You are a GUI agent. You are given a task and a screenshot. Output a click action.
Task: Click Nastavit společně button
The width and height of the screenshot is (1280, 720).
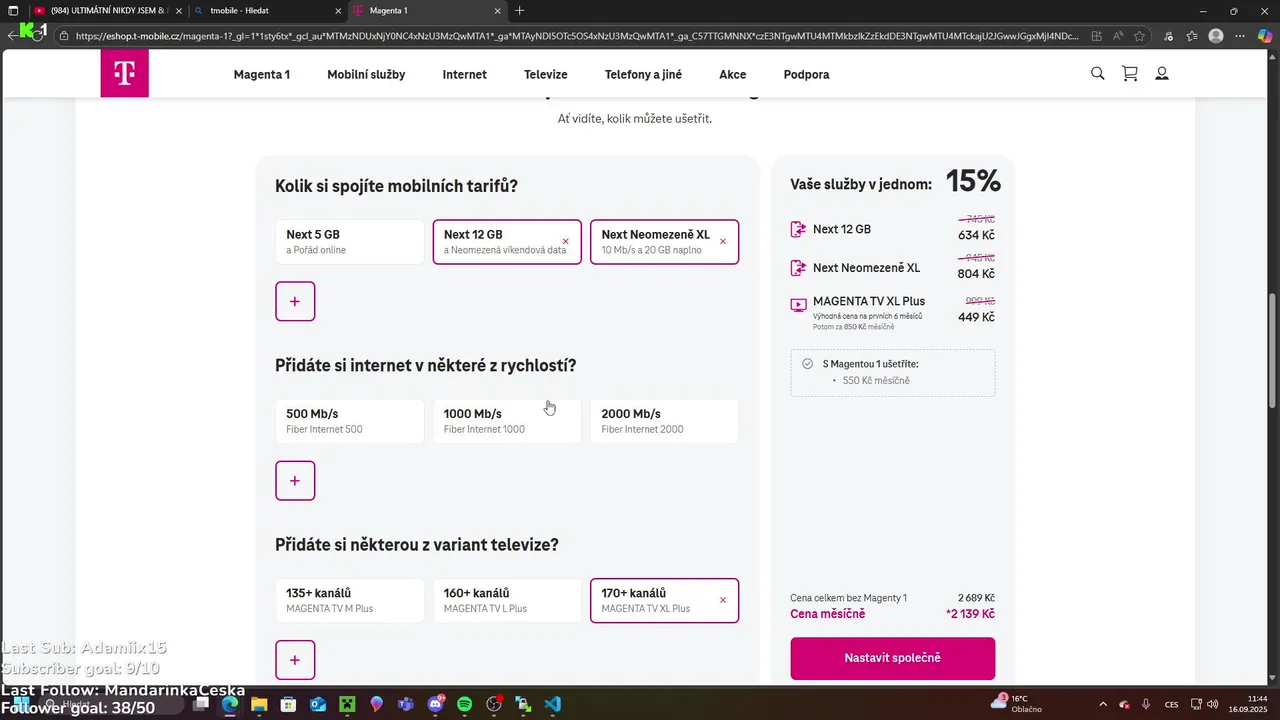coord(893,658)
